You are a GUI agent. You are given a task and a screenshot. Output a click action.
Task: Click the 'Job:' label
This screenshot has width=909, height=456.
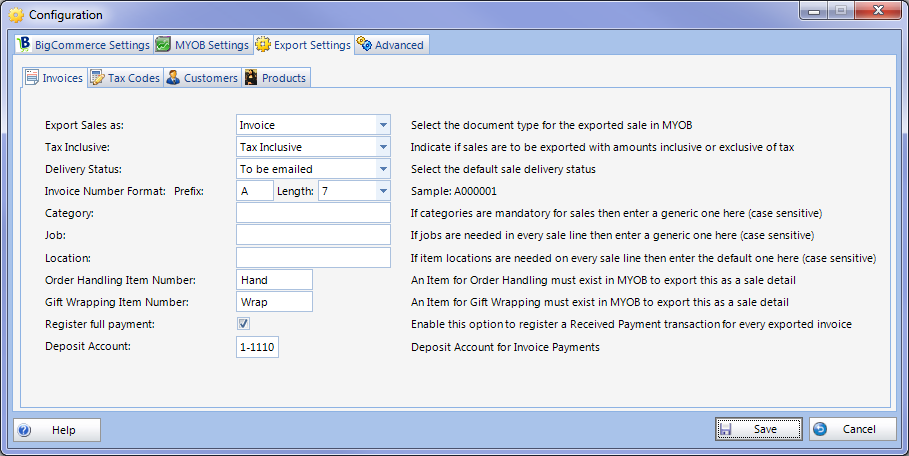pos(56,235)
